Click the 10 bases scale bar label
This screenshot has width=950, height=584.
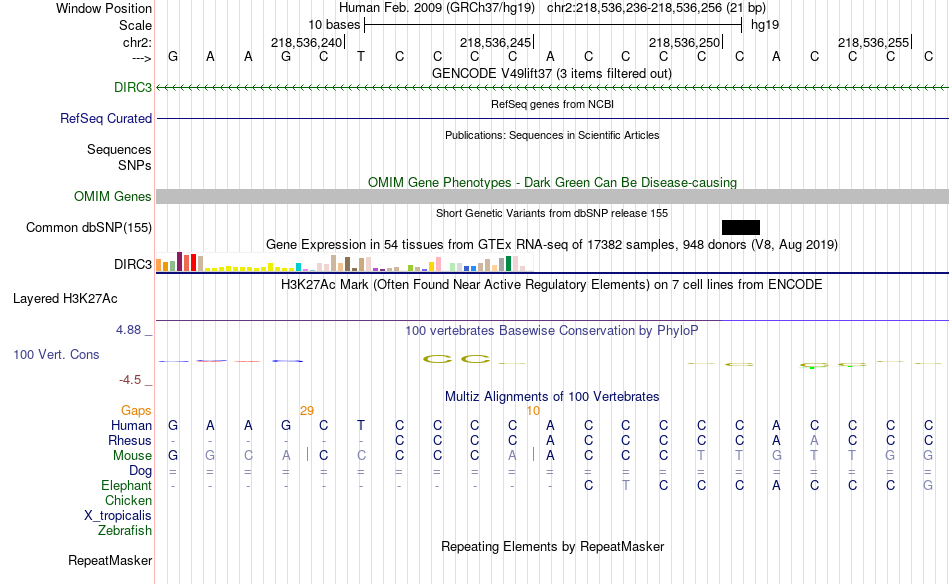[334, 25]
